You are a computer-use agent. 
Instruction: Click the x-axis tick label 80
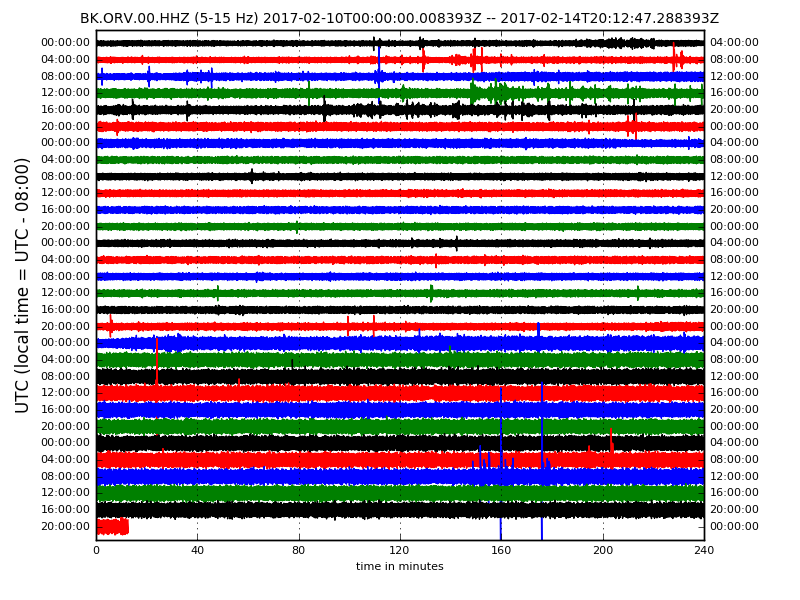[x=298, y=550]
